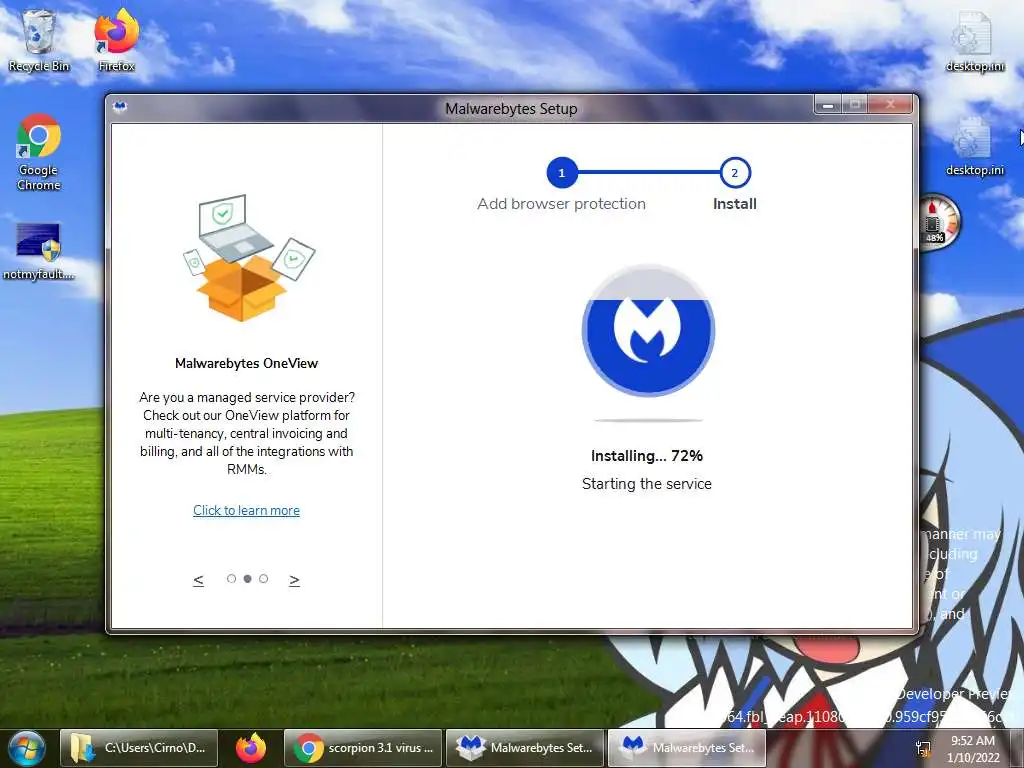Close the Malwarebytes Setup window
Screen dimensions: 1024x768
890,104
